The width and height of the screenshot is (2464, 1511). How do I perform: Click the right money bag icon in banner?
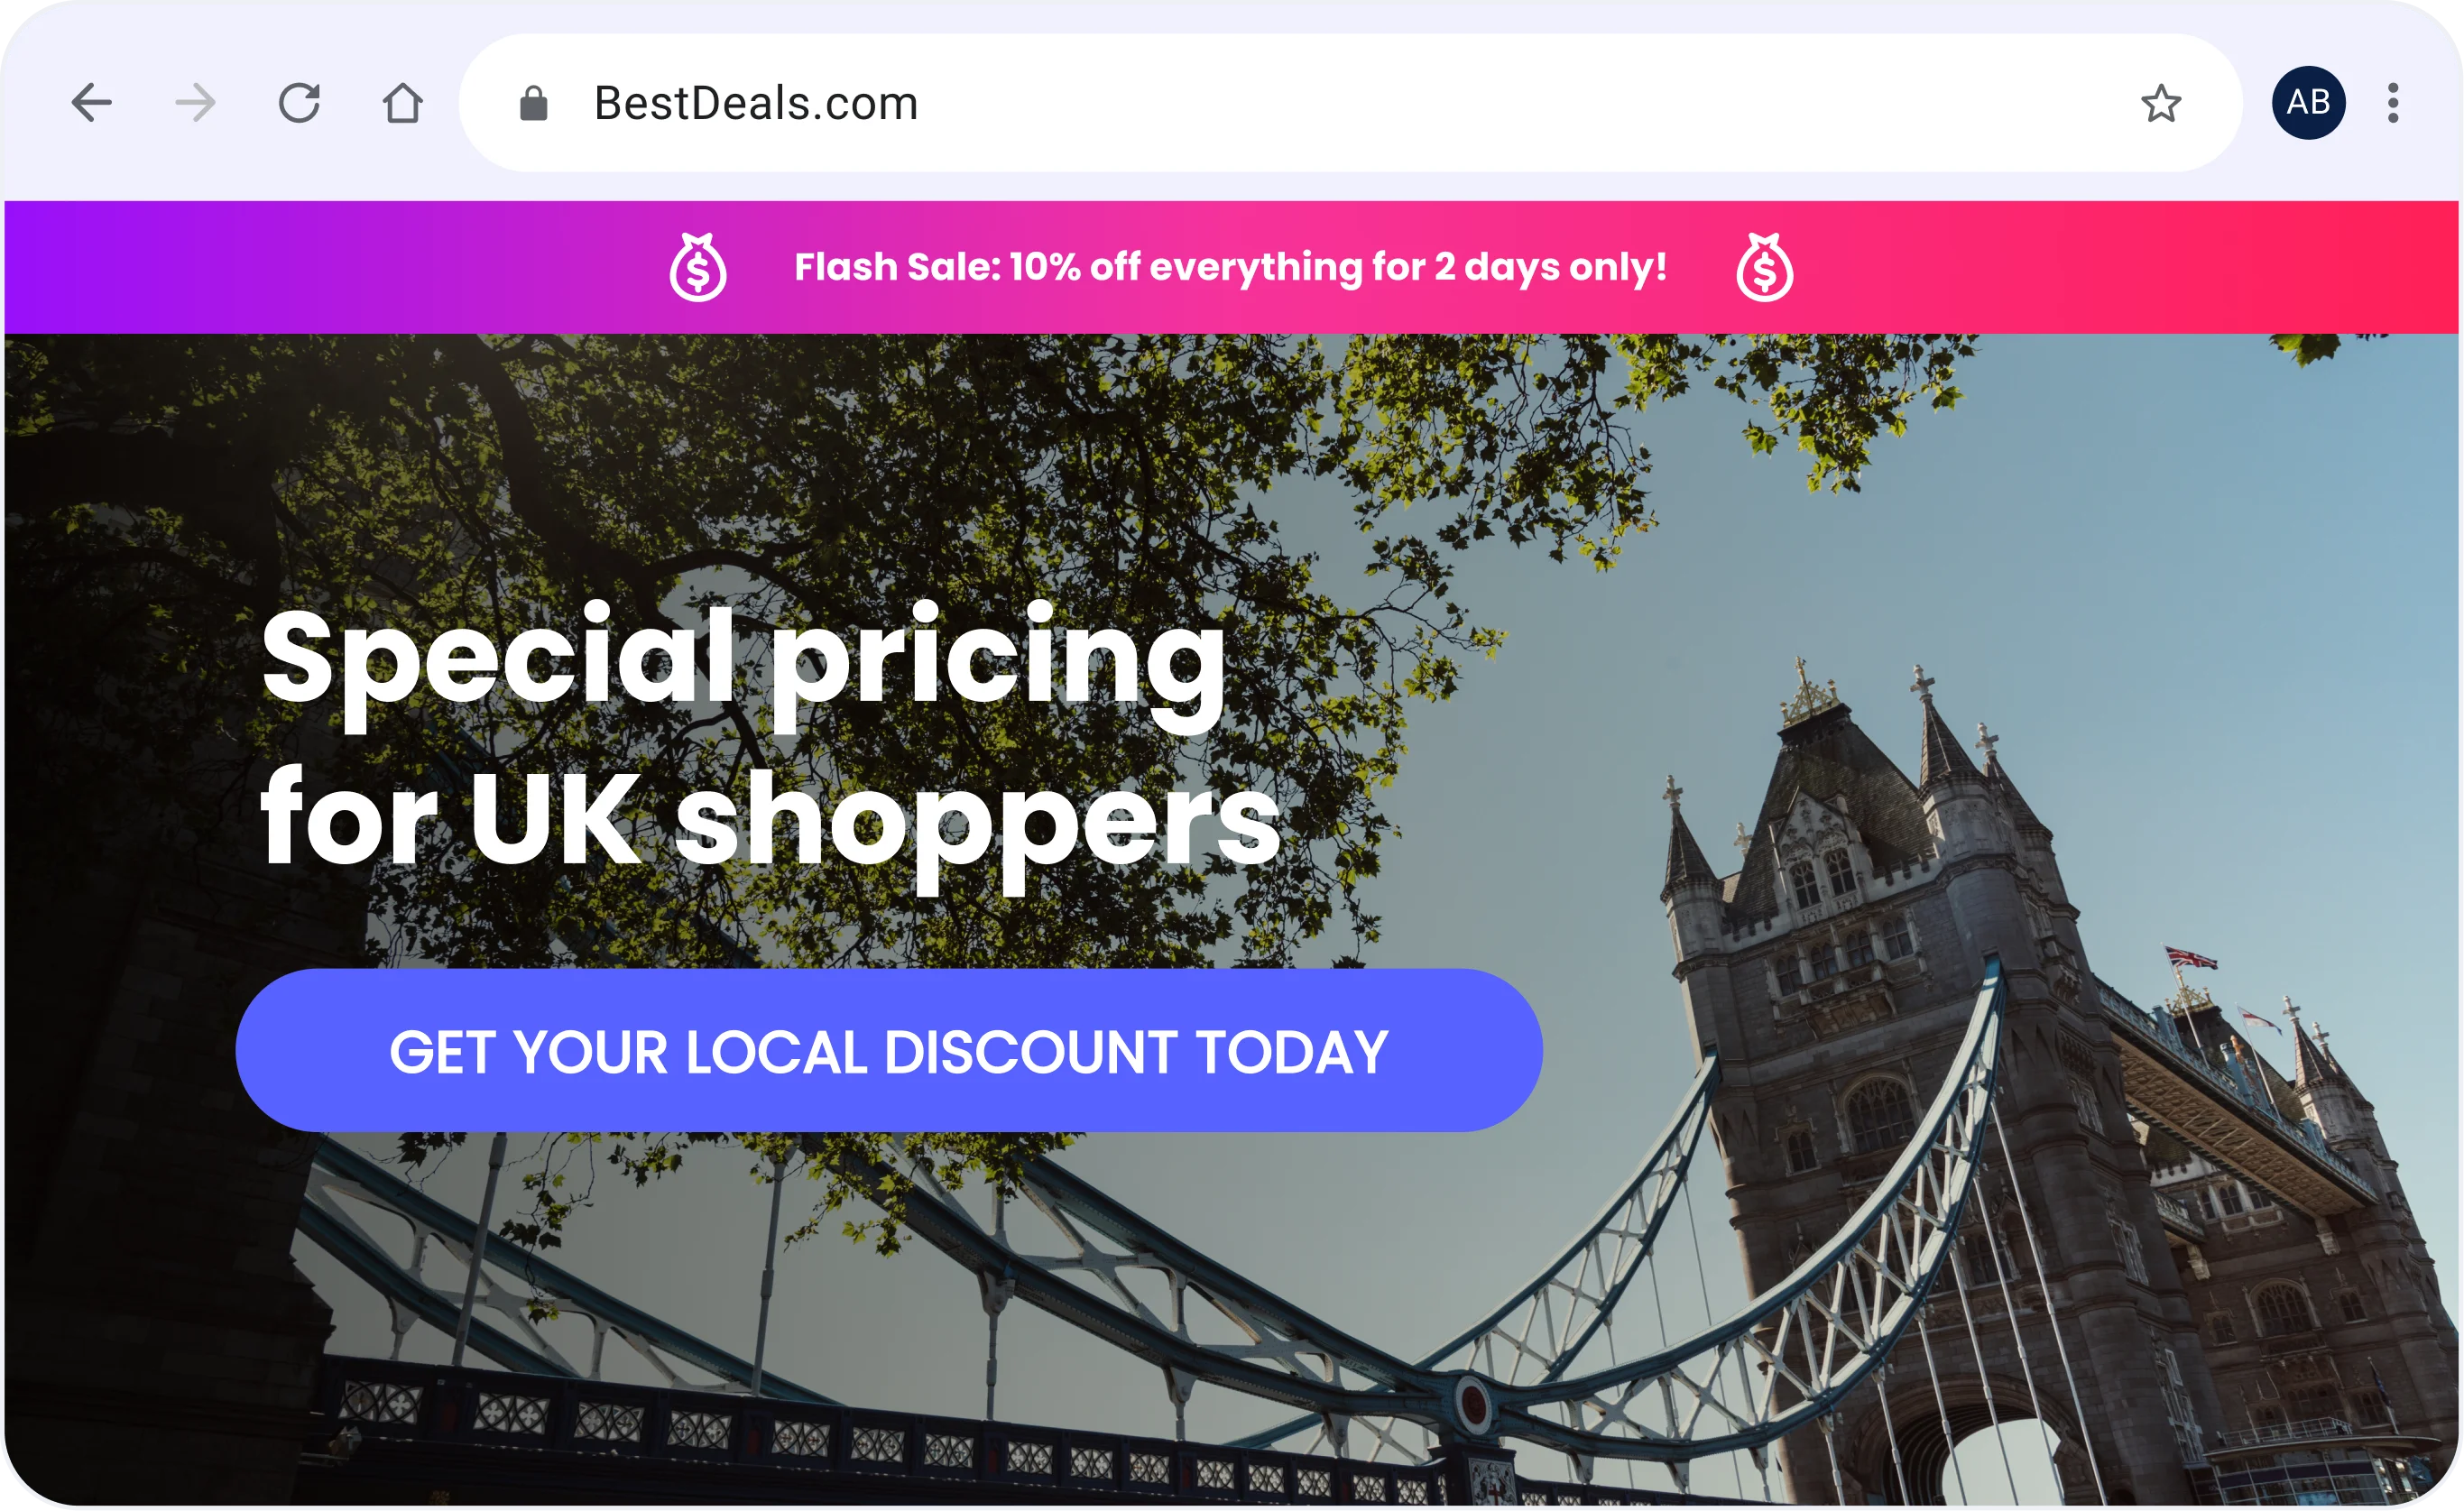tap(1765, 267)
